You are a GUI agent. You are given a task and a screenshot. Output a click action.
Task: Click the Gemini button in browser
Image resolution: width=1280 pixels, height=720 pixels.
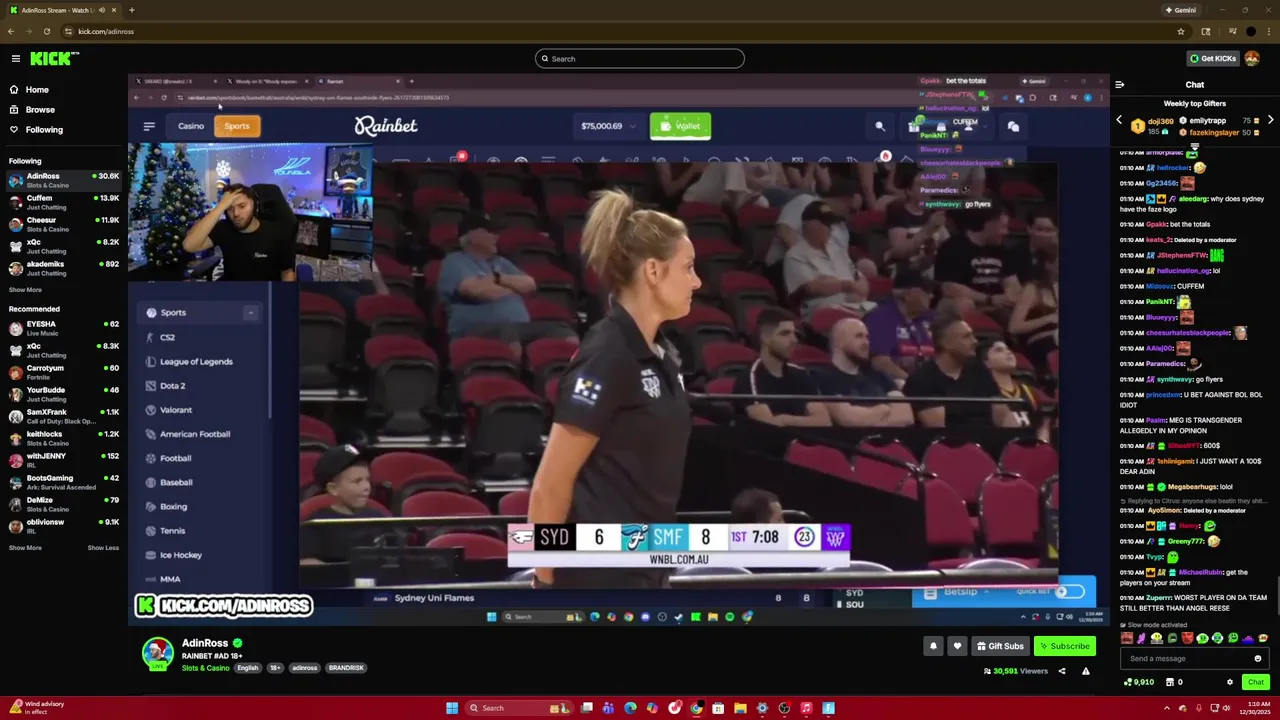[x=1180, y=10]
